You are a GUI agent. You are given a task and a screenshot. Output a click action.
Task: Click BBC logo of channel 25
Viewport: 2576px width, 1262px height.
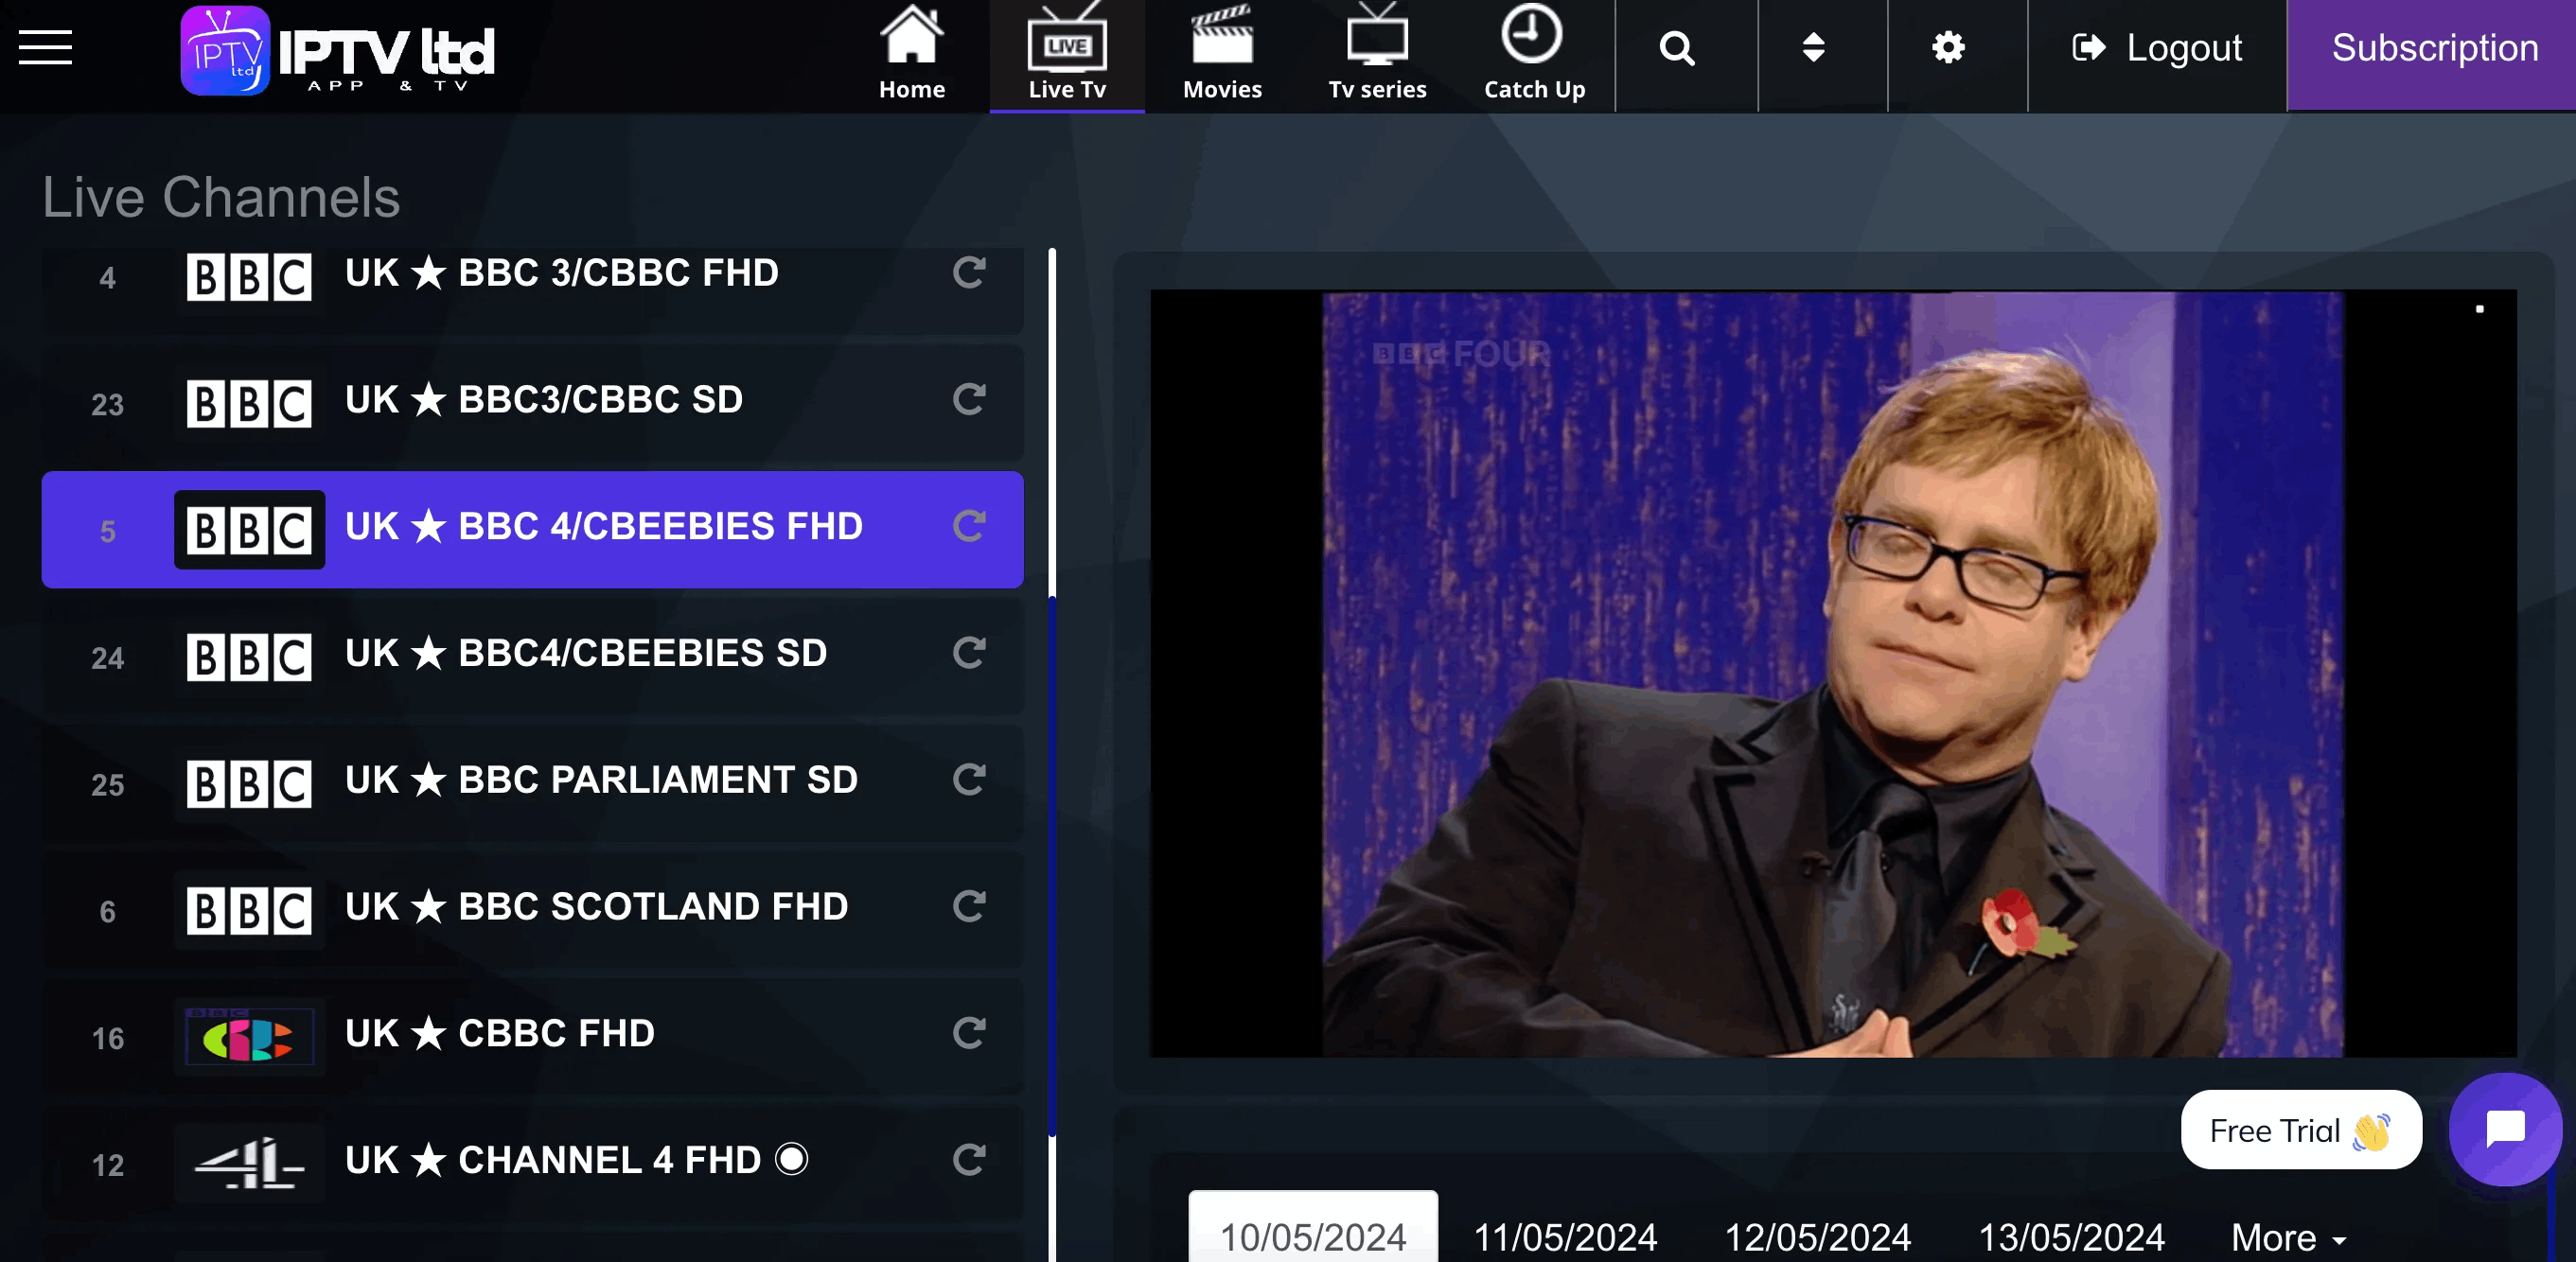pos(249,784)
